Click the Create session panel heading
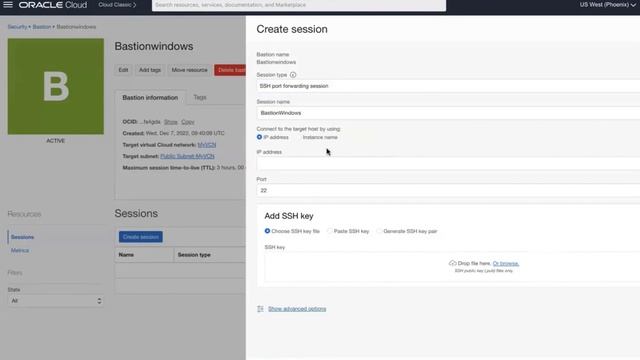 292,29
